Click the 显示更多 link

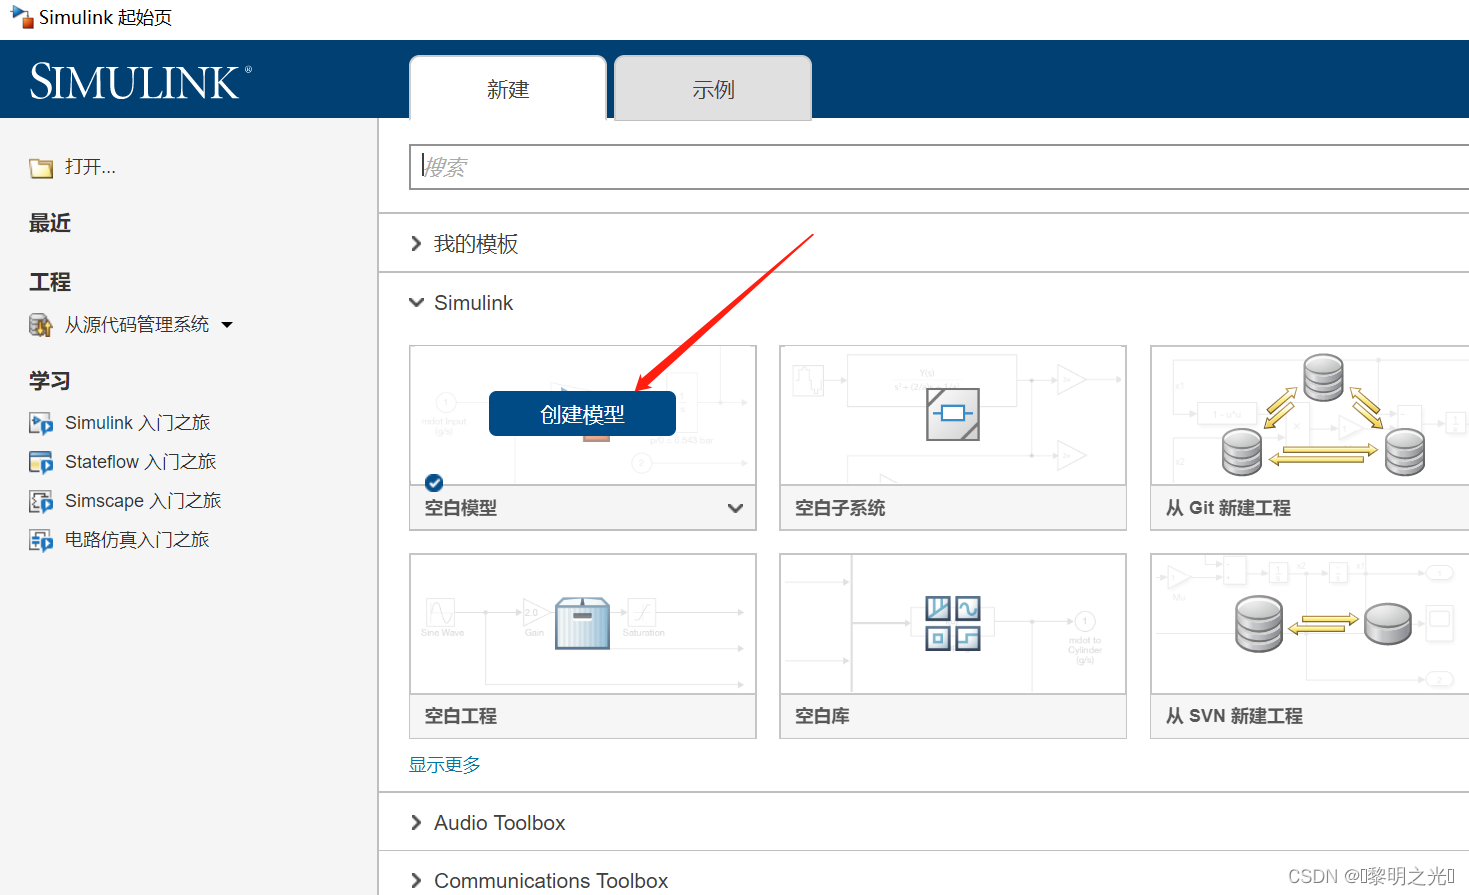pos(445,765)
